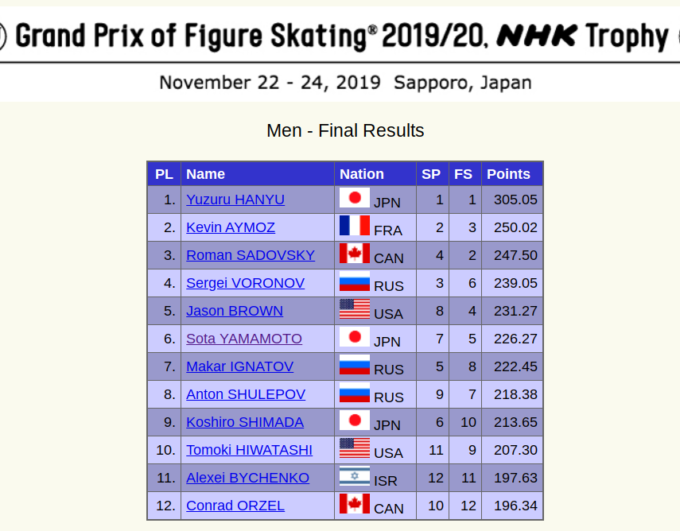Open Sergei VORONOV's profile link
The image size is (680, 531).
245,283
